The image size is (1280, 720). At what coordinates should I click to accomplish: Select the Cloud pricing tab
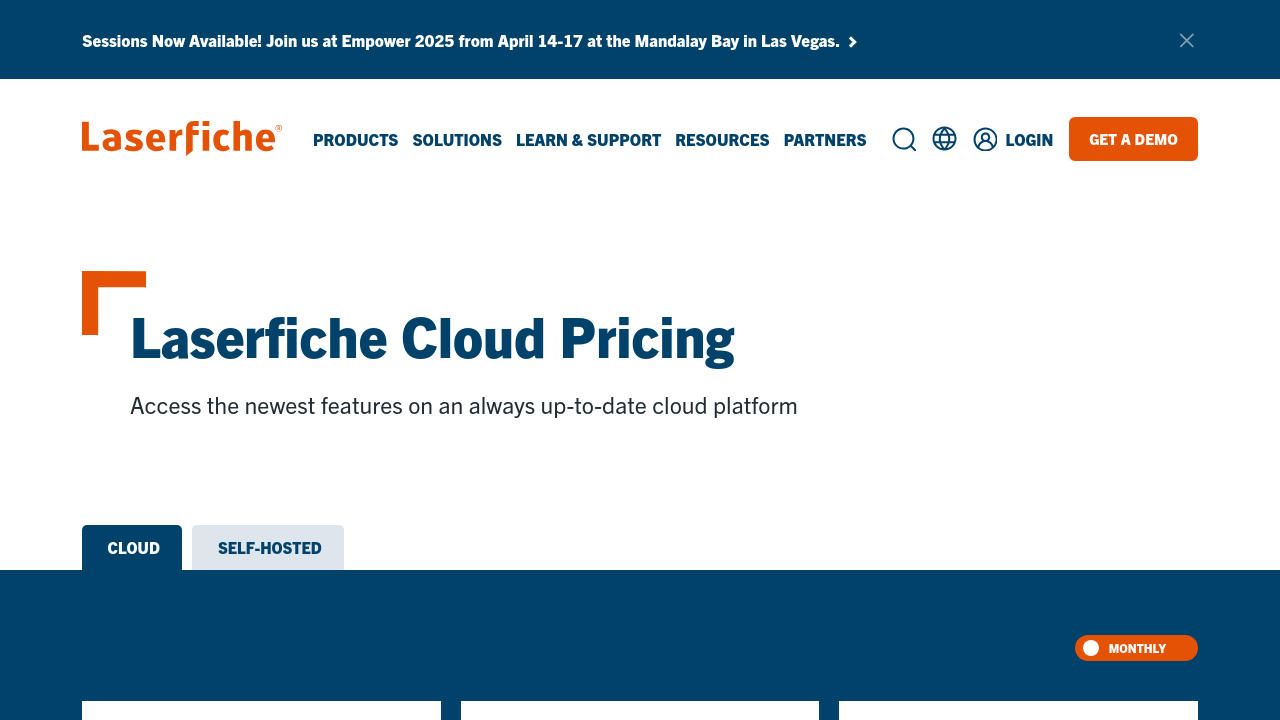click(133, 548)
